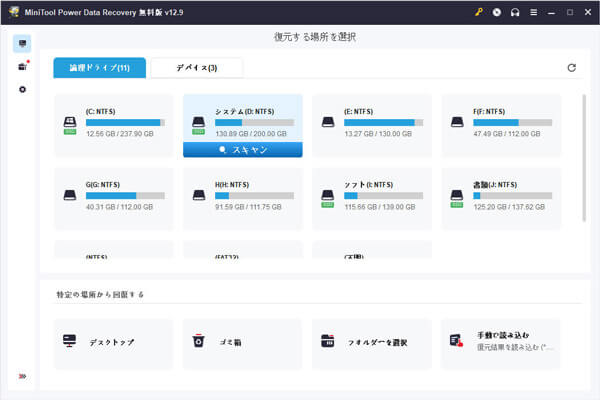Select the システム(D: NTFS) drive icon
Screen dimensions: 600x400
click(x=198, y=126)
